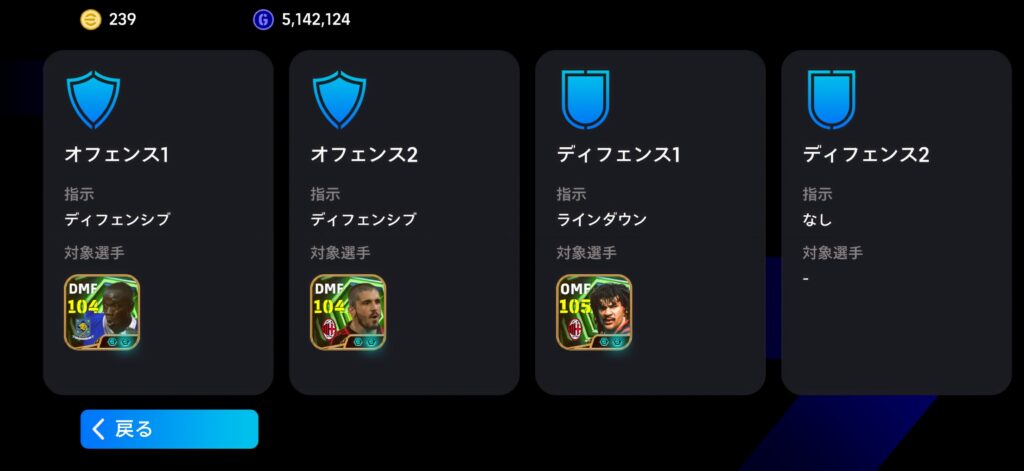Tap the GP balance 5,142,124
1024x471 pixels.
[316, 20]
